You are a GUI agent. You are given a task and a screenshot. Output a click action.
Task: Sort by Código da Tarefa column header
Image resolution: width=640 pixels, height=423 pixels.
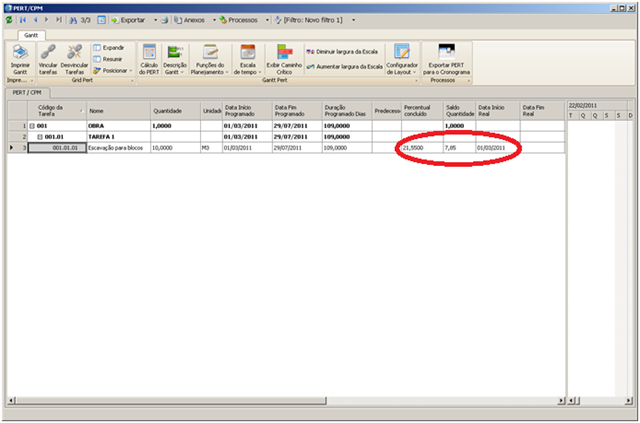pyautogui.click(x=57, y=111)
